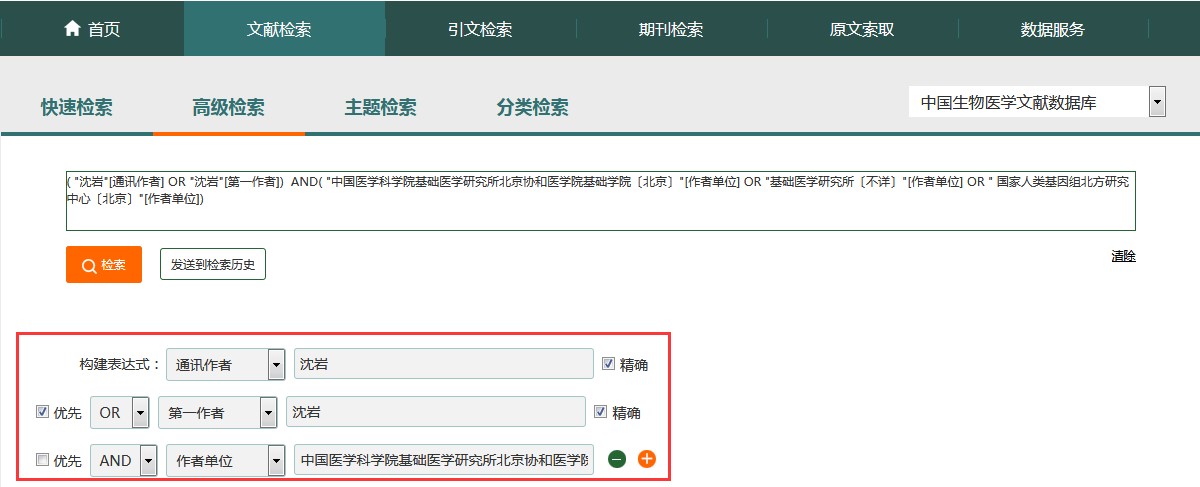Switch to 主题检索 tab
This screenshot has width=1200, height=487.
[380, 108]
